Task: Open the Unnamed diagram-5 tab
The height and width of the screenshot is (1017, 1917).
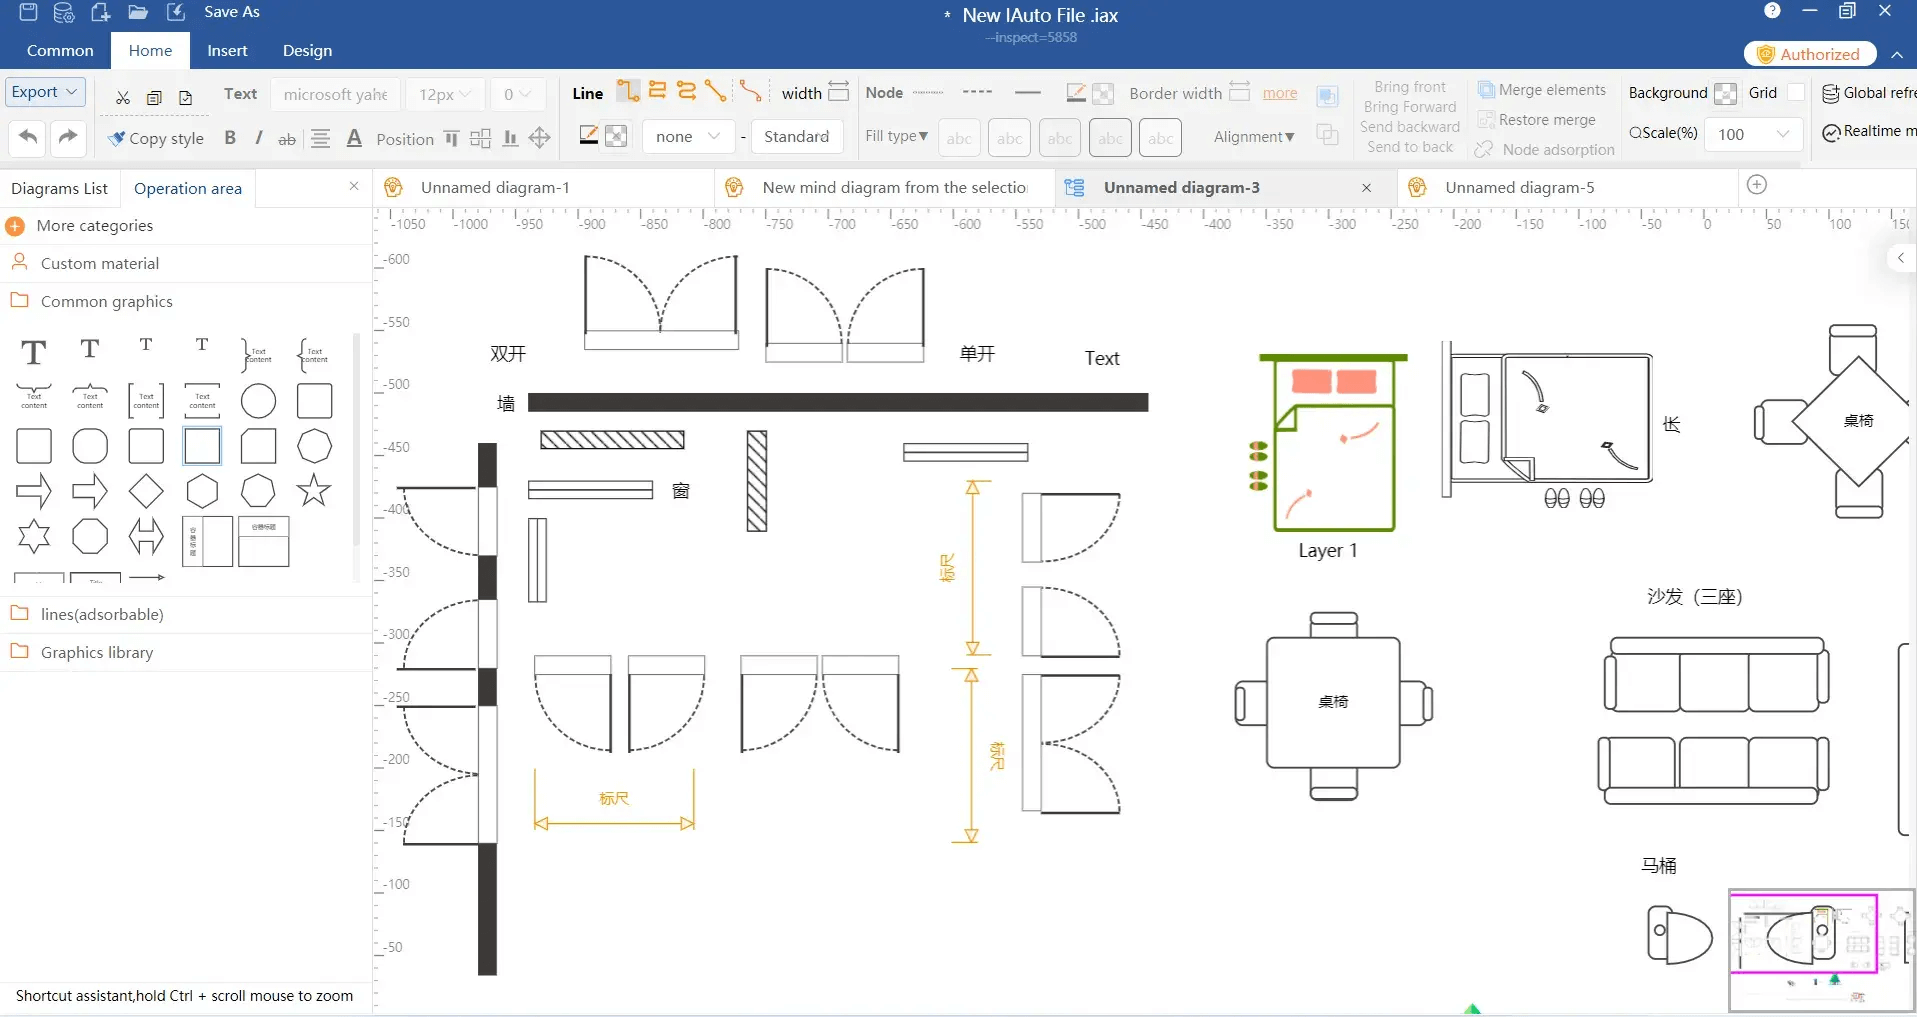Action: (x=1520, y=187)
